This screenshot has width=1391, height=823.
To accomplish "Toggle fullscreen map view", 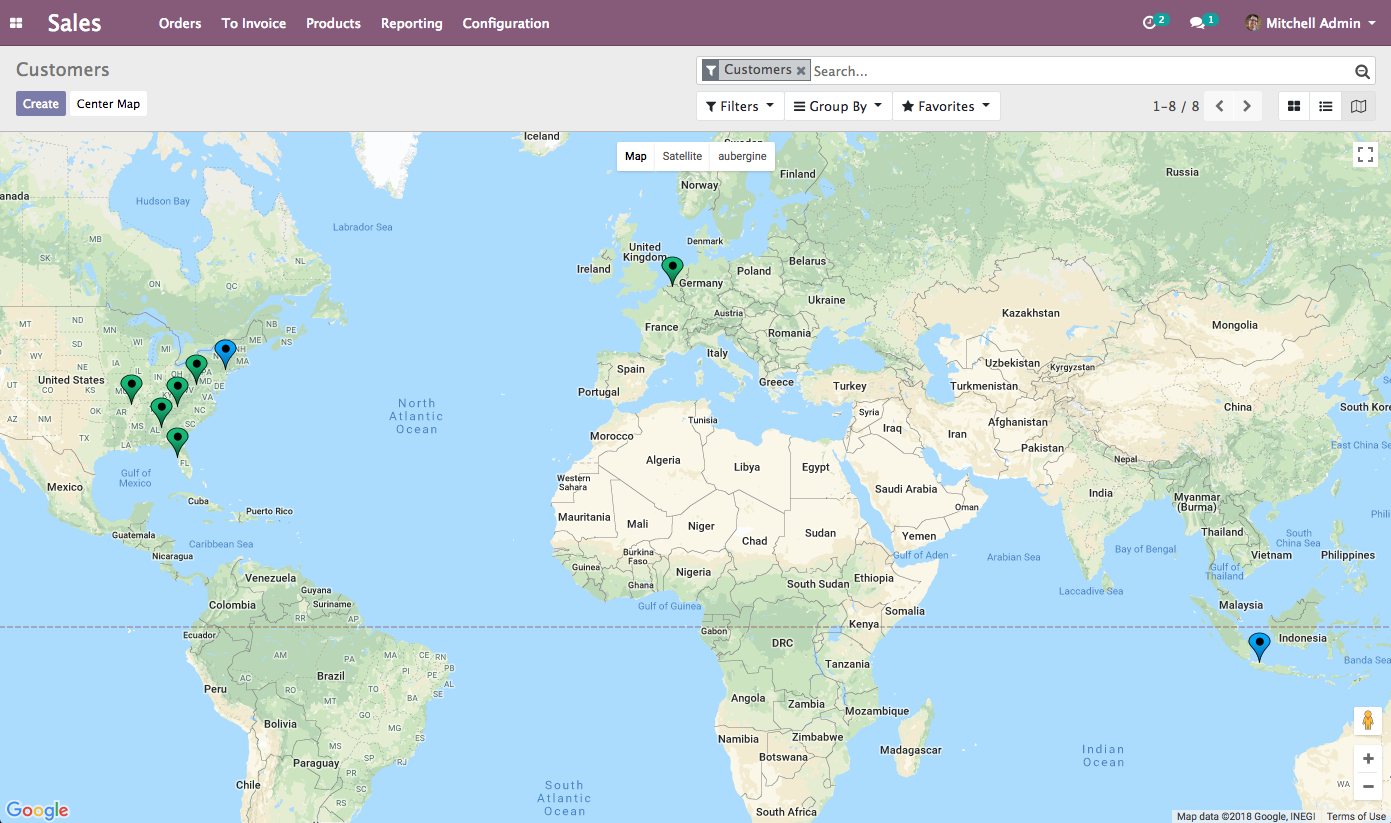I will pos(1366,155).
